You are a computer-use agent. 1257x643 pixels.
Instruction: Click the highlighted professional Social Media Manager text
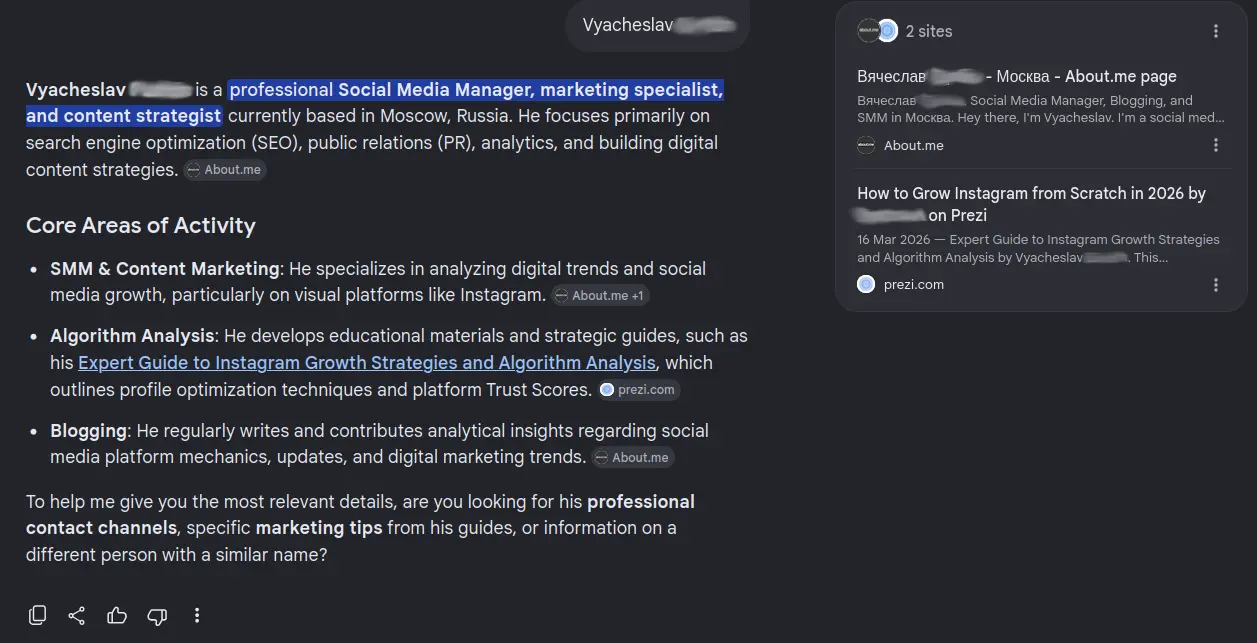click(x=375, y=103)
